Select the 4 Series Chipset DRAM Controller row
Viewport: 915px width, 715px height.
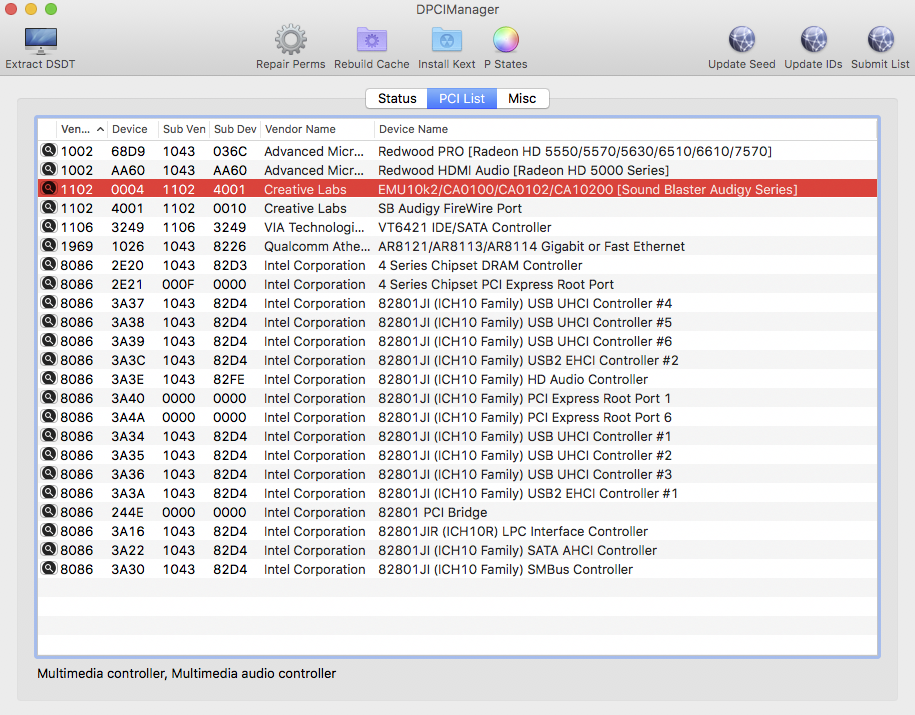(458, 265)
